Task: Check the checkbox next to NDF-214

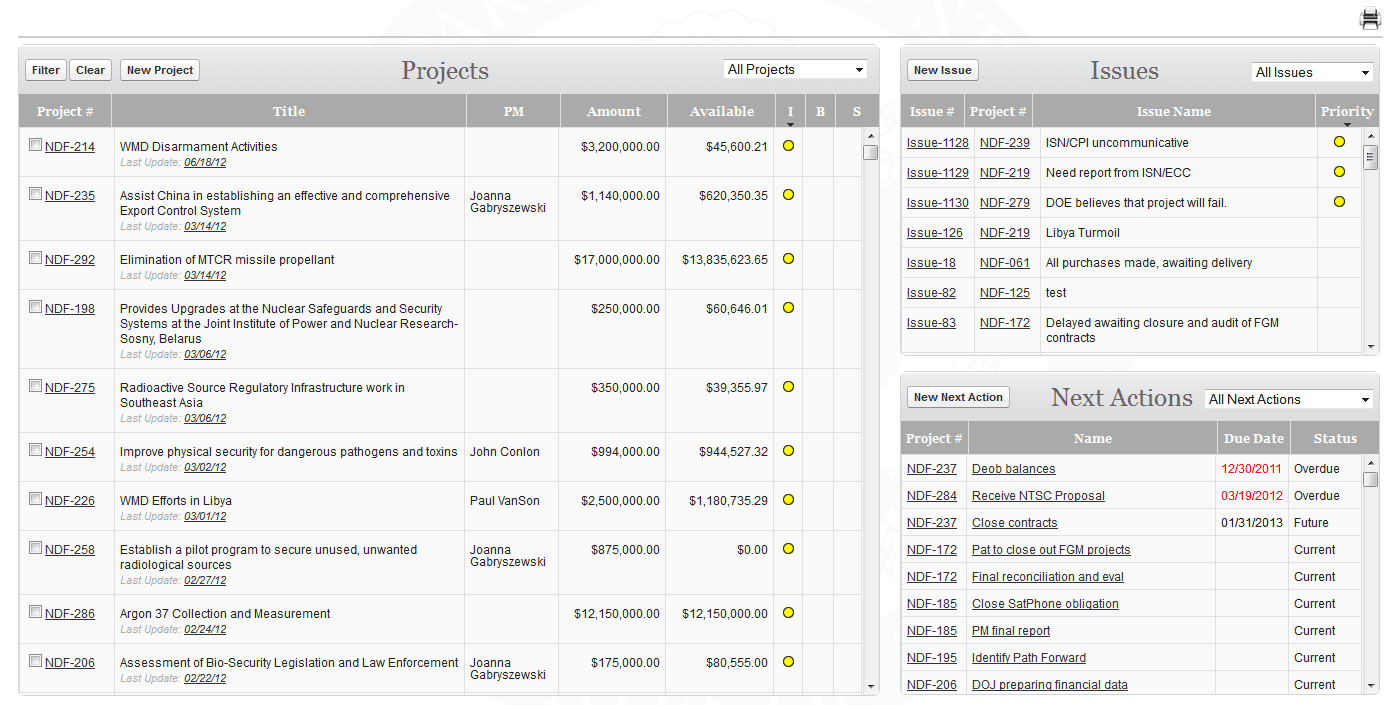Action: [x=35, y=144]
